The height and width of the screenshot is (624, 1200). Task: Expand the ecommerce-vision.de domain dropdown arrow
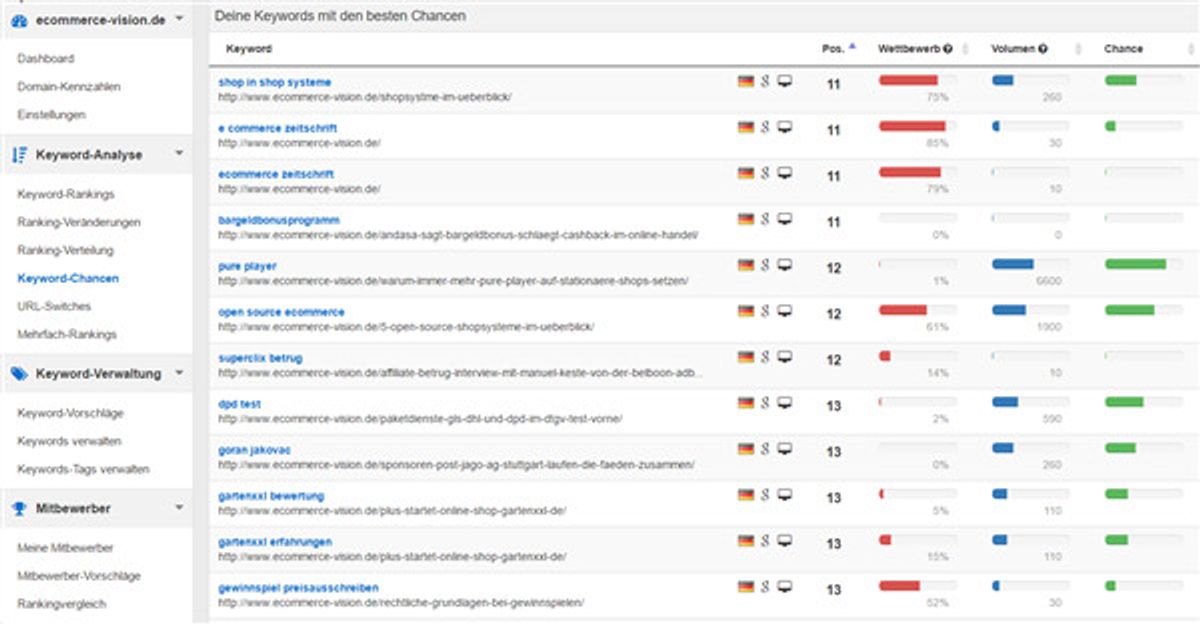click(x=178, y=19)
